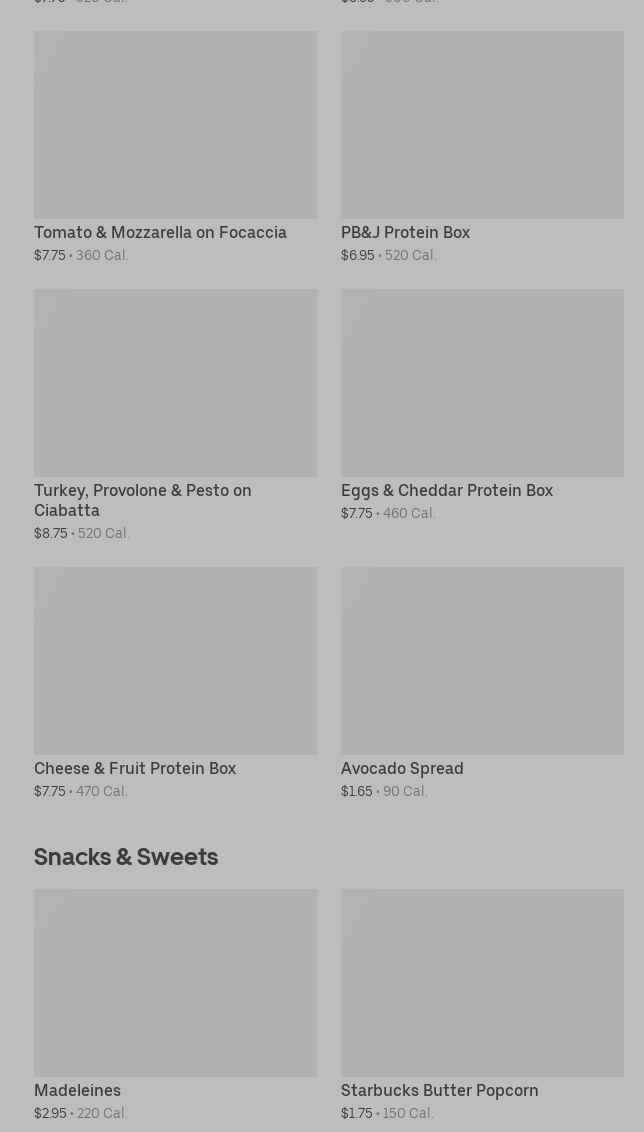Select the Avocado Spread product image

(x=482, y=661)
